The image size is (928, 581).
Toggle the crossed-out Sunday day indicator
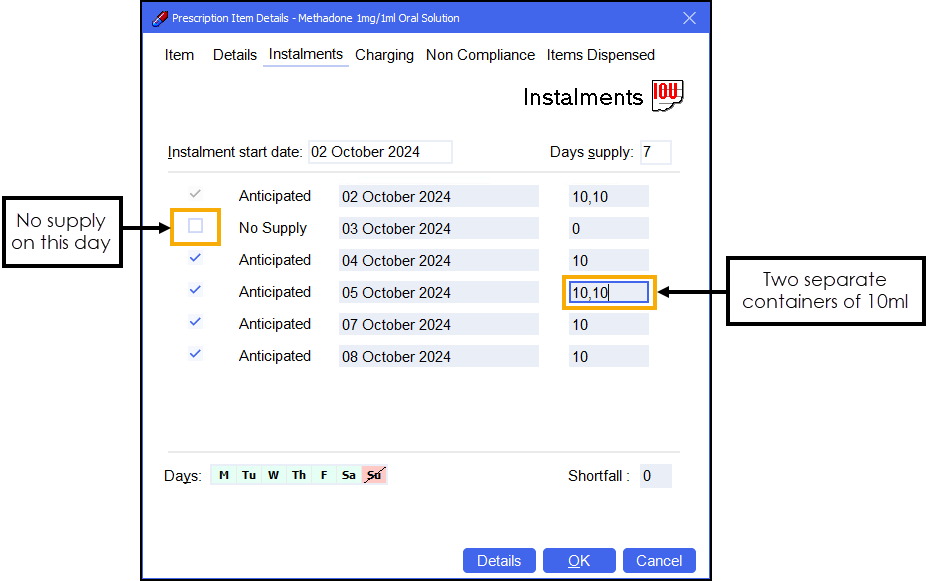point(374,476)
